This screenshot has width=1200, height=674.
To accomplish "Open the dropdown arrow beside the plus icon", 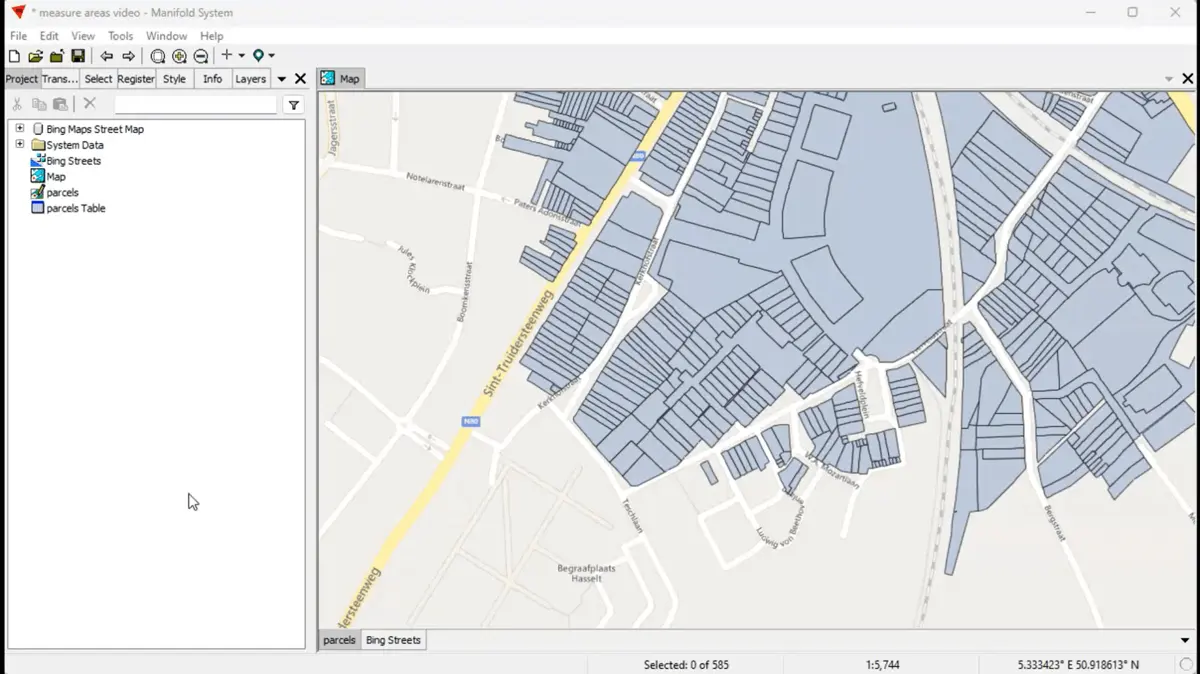I will [x=241, y=56].
